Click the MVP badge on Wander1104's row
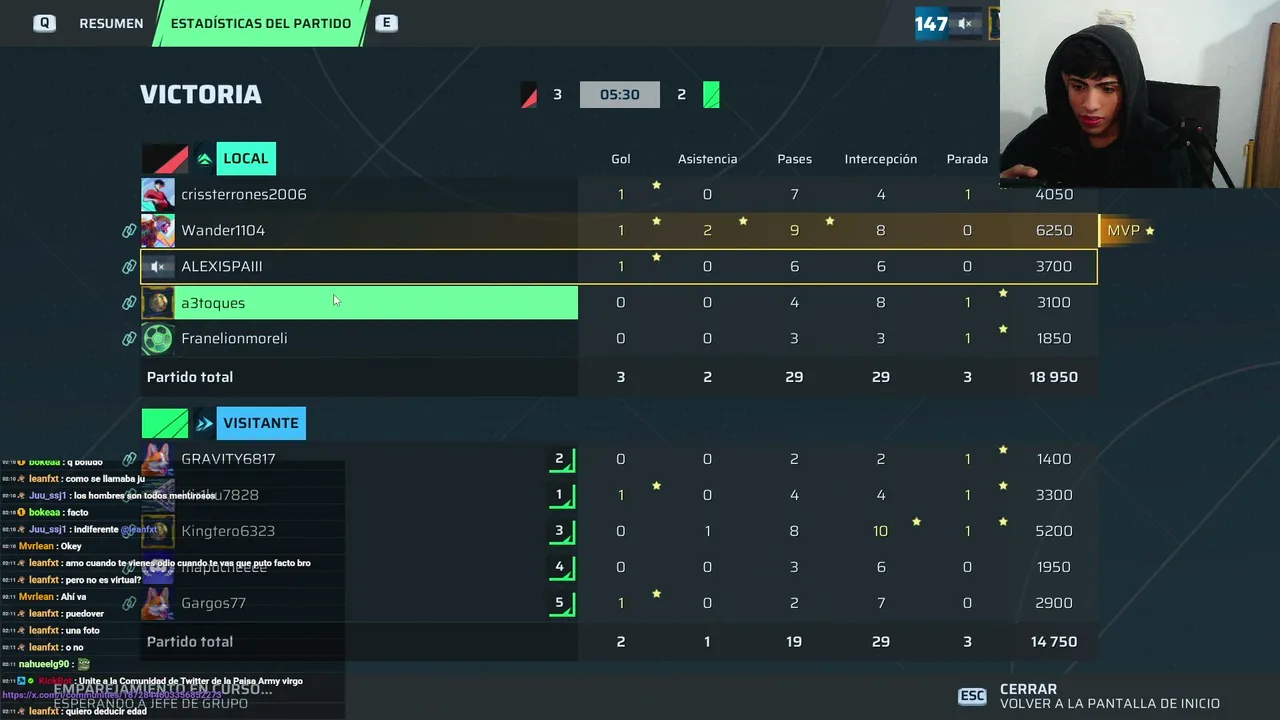1280x720 pixels. [x=1130, y=230]
